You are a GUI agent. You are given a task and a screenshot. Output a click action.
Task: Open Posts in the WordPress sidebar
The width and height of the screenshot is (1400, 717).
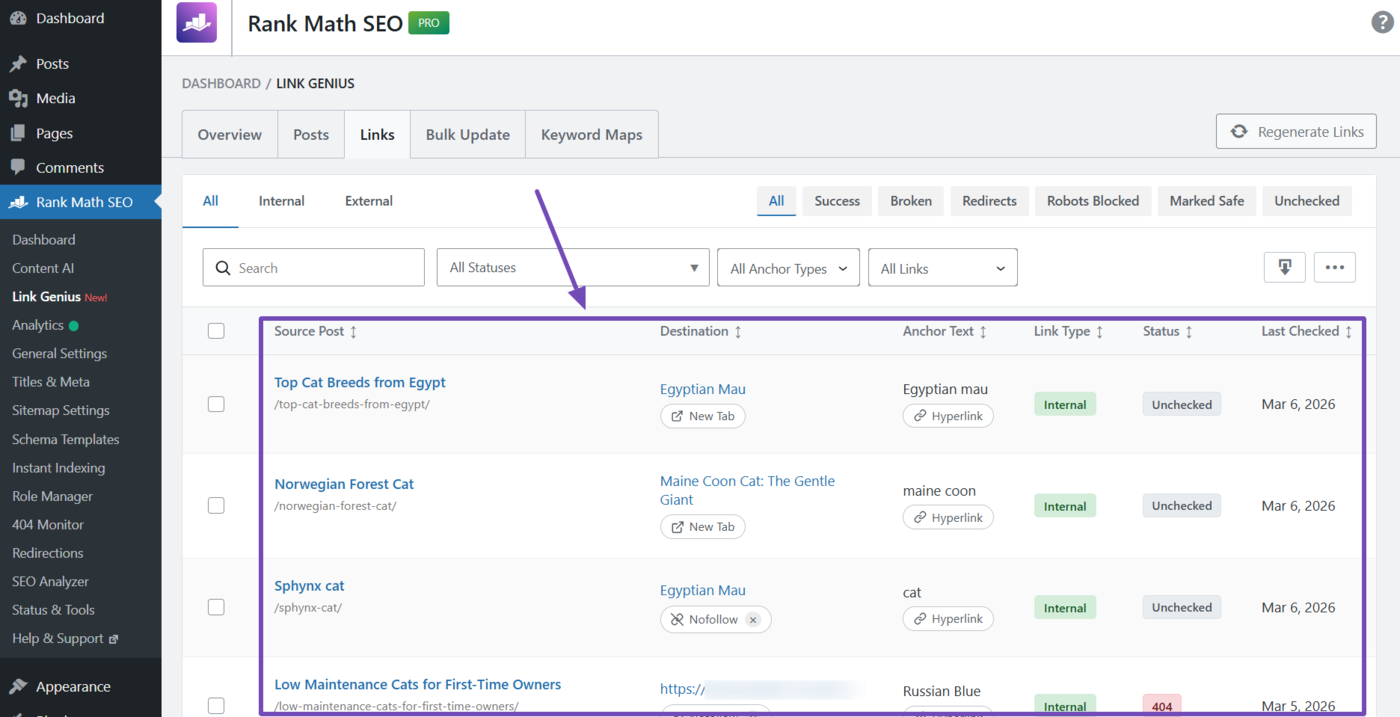(x=52, y=63)
